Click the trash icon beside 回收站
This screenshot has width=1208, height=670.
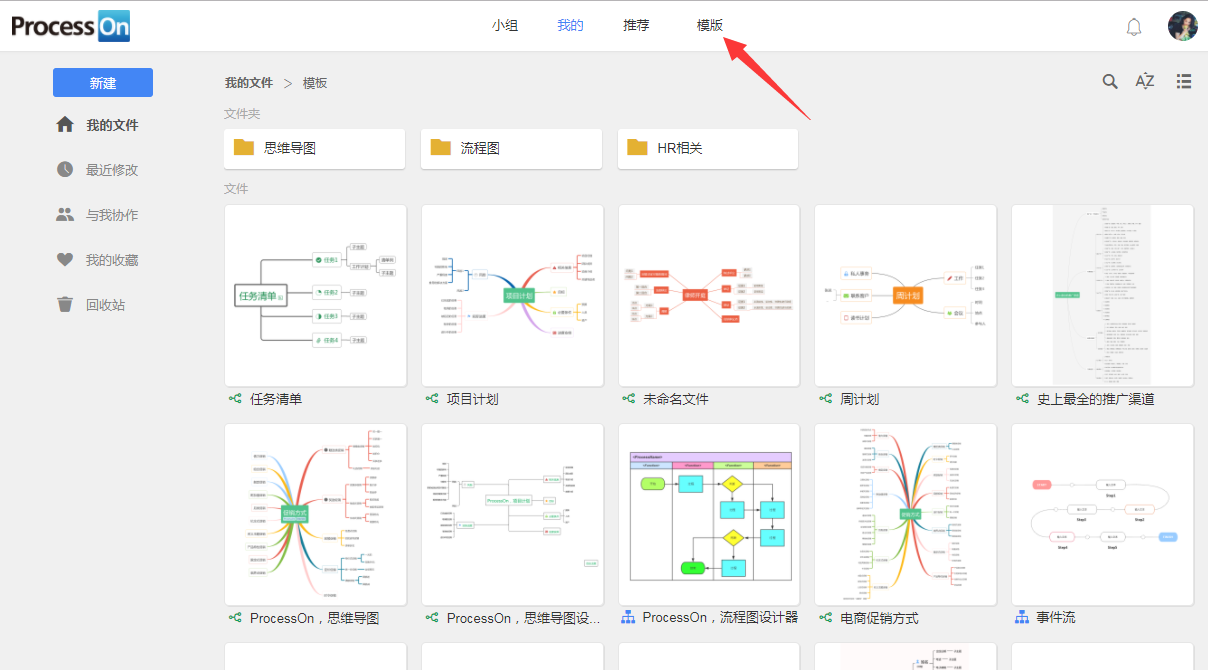pyautogui.click(x=65, y=305)
